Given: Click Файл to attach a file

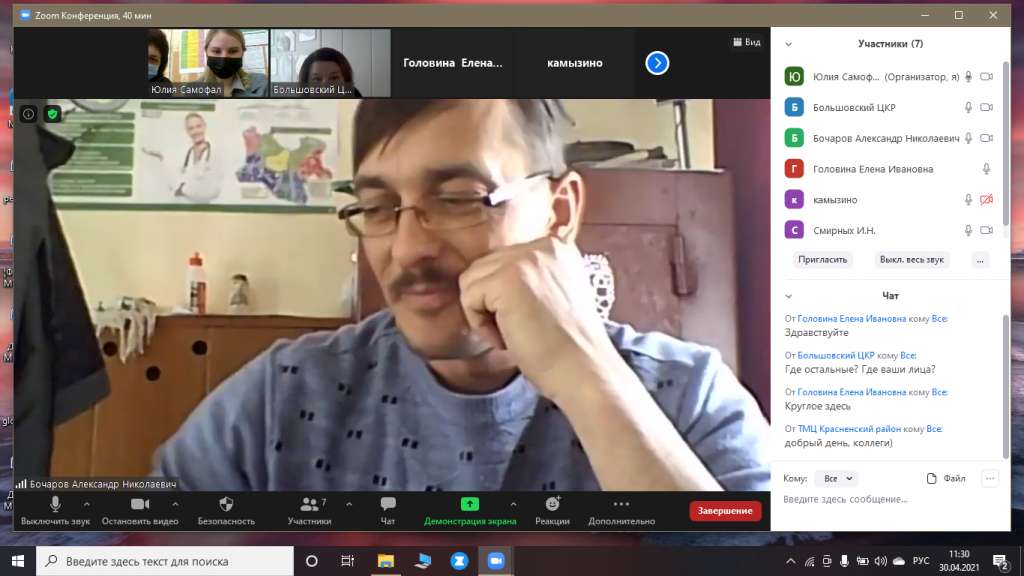Looking at the screenshot, I should coord(946,479).
